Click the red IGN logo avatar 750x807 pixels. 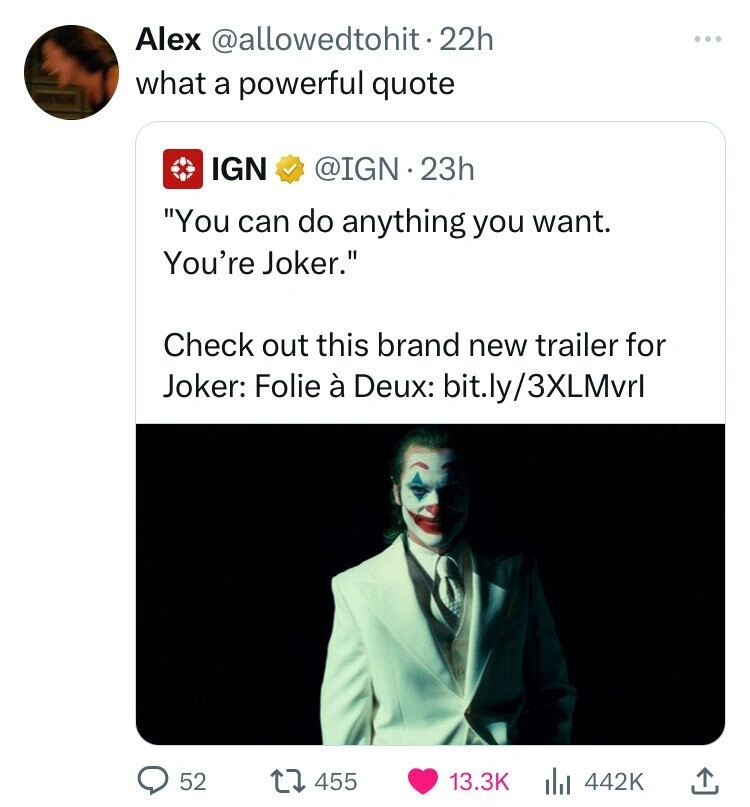[x=179, y=170]
